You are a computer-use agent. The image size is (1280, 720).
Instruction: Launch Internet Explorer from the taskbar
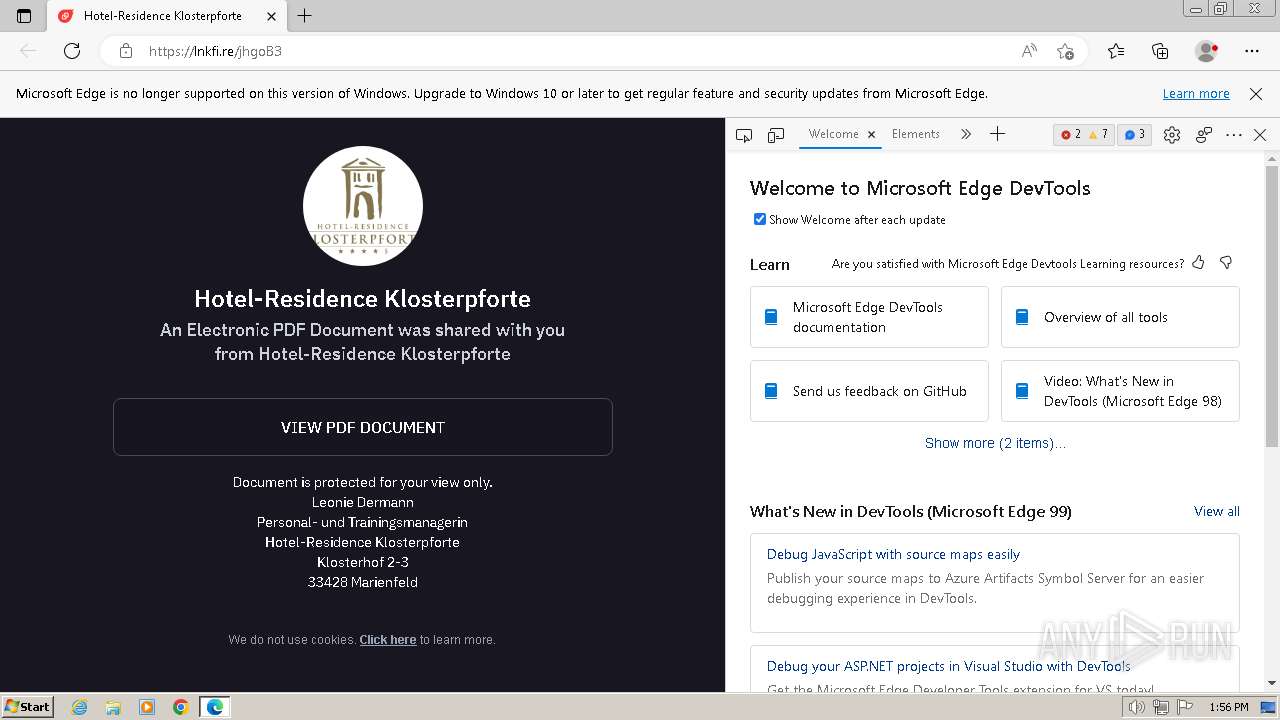point(80,707)
